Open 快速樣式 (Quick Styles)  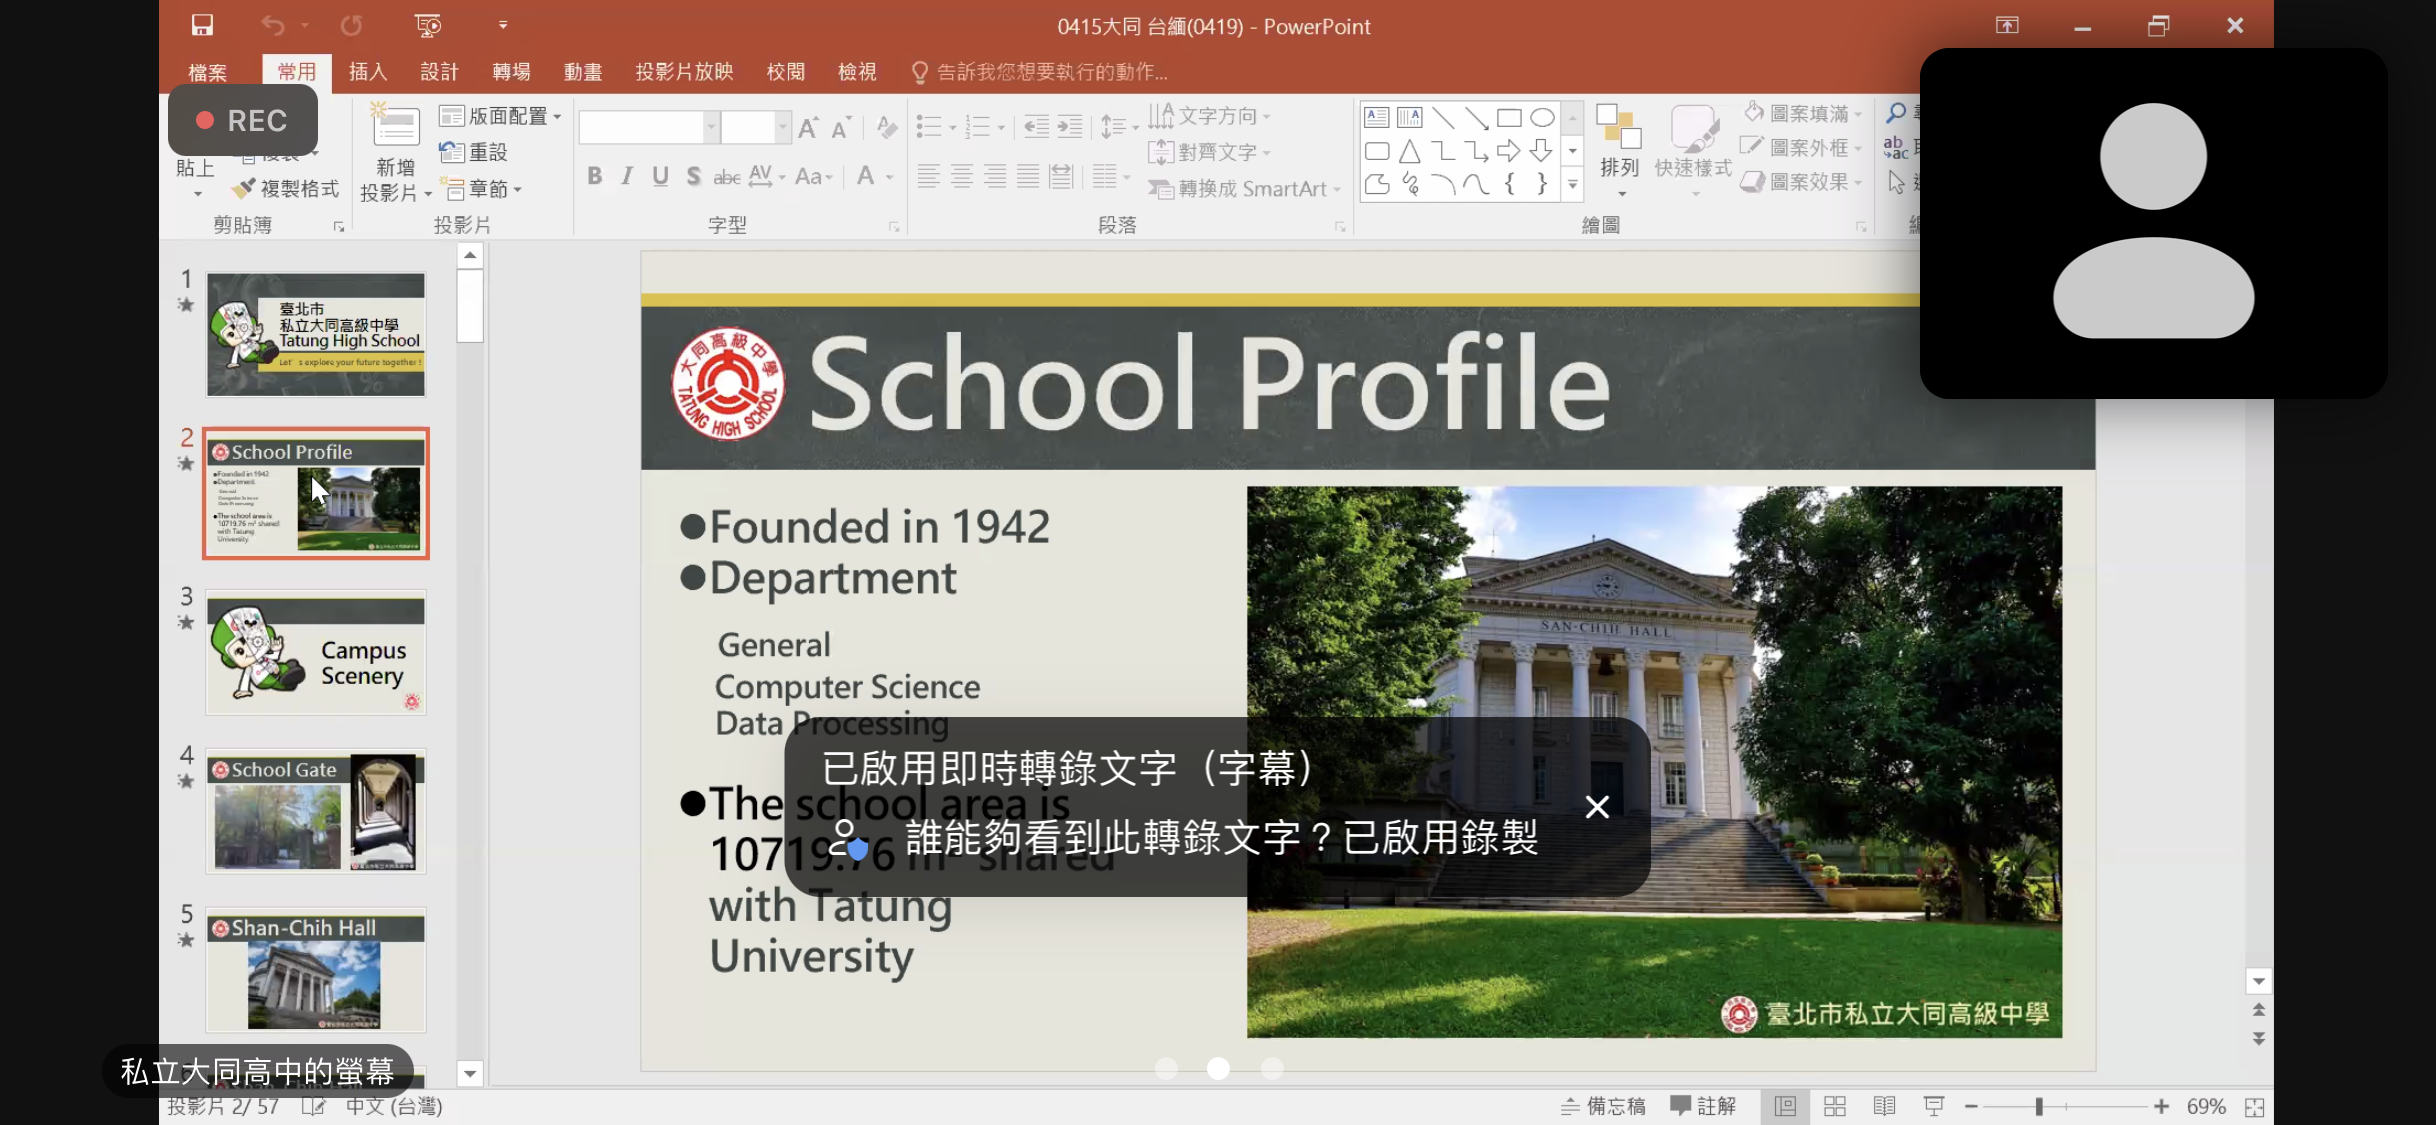[1693, 150]
